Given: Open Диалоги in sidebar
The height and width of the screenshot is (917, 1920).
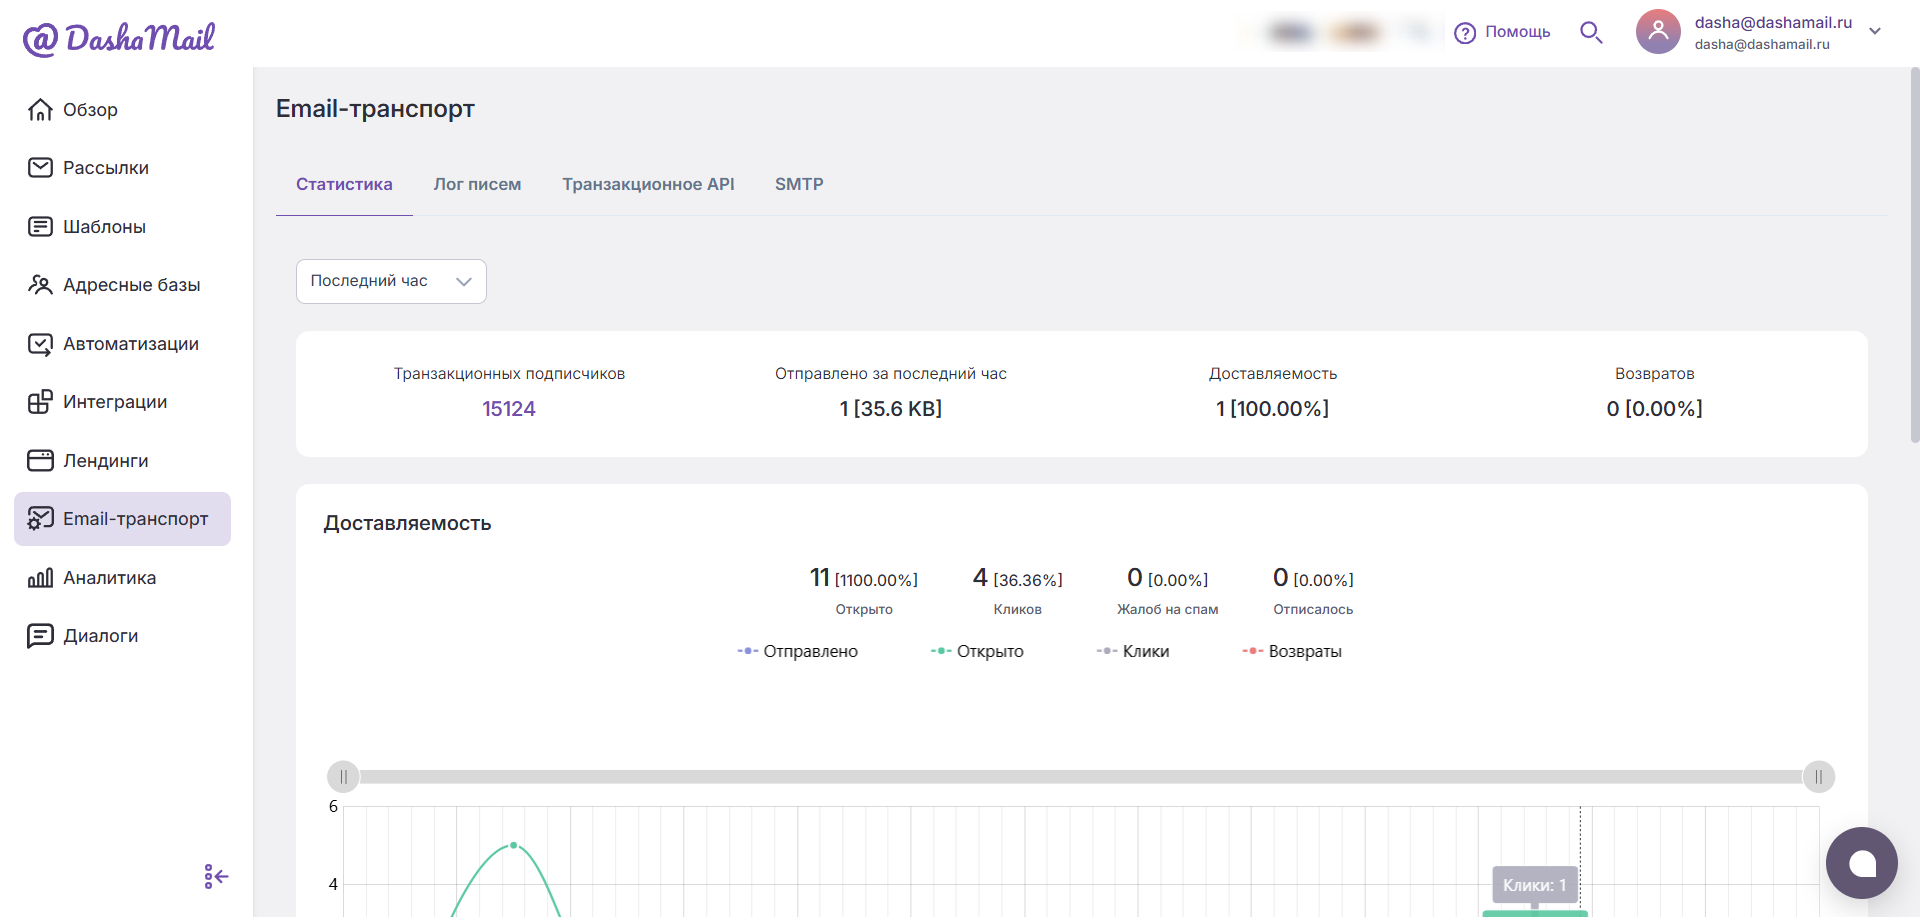Looking at the screenshot, I should (122, 636).
